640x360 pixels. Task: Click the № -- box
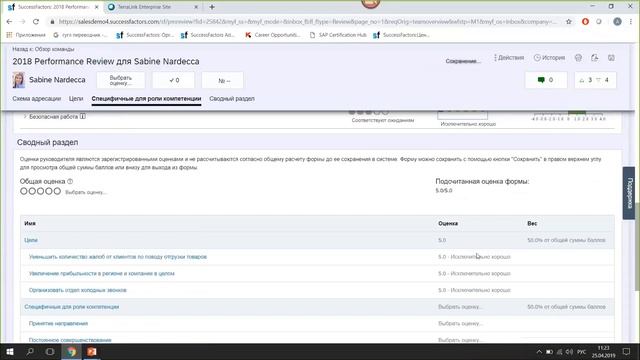pos(222,80)
